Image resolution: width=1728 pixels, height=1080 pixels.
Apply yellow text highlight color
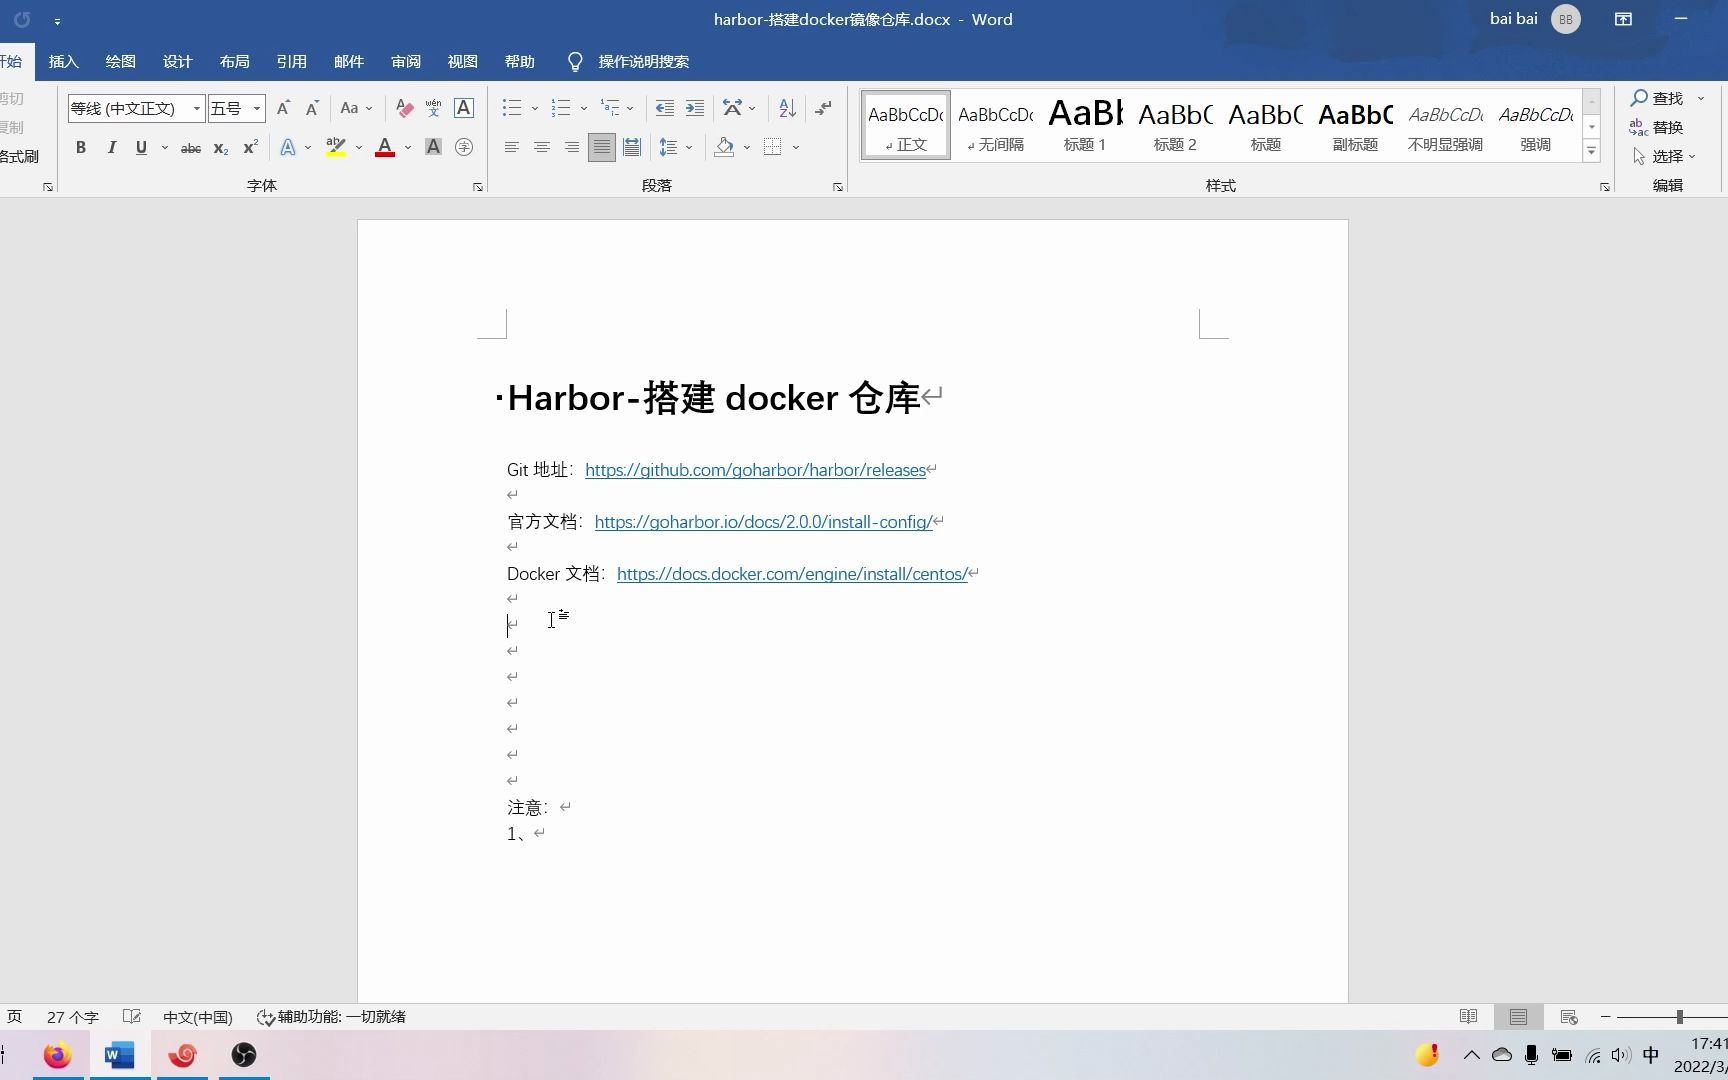(336, 148)
